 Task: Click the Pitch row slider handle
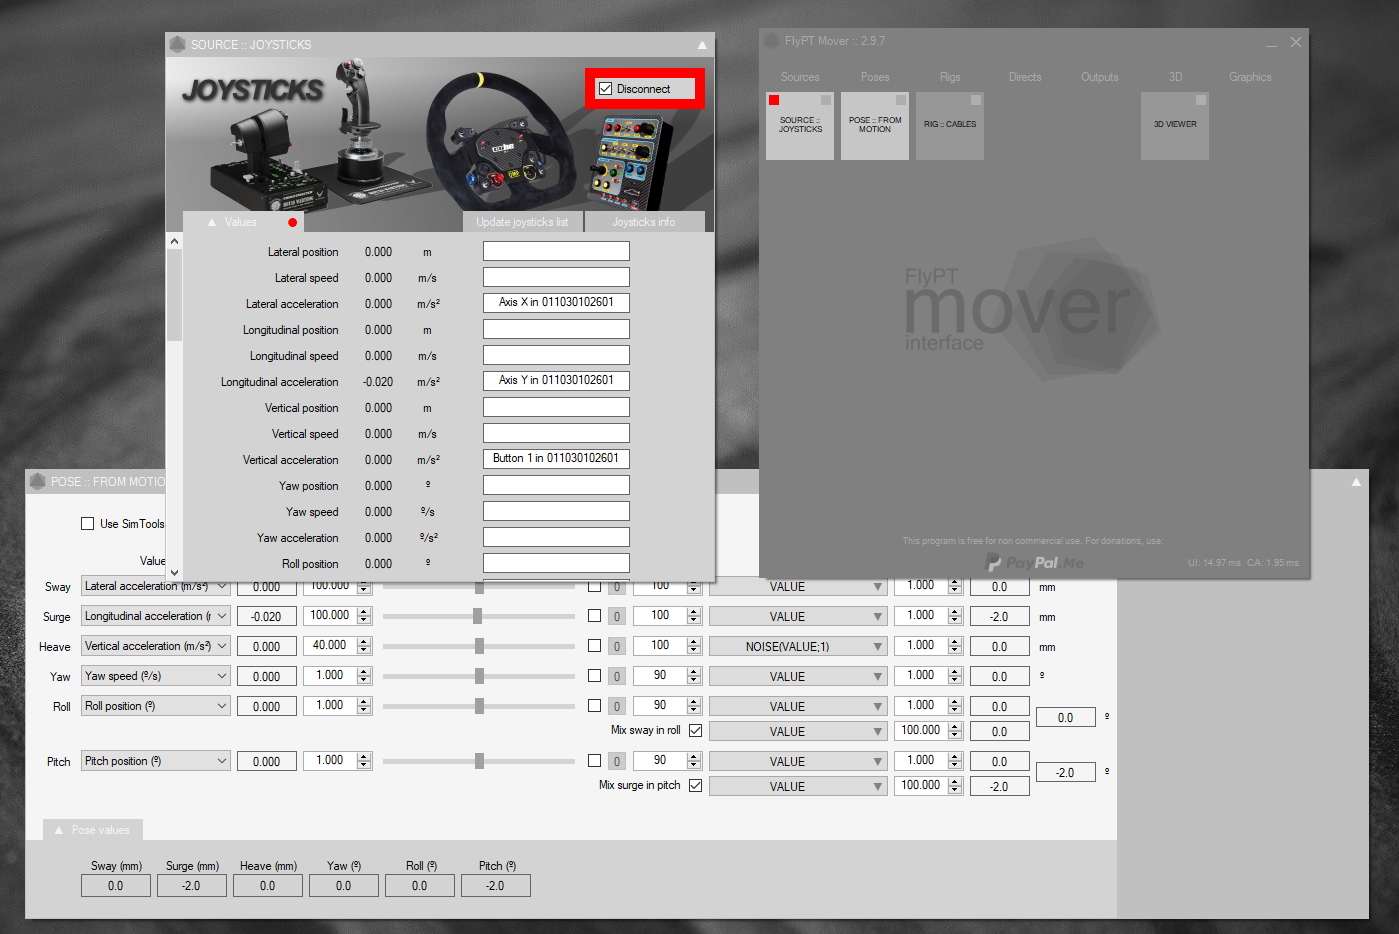tap(479, 761)
